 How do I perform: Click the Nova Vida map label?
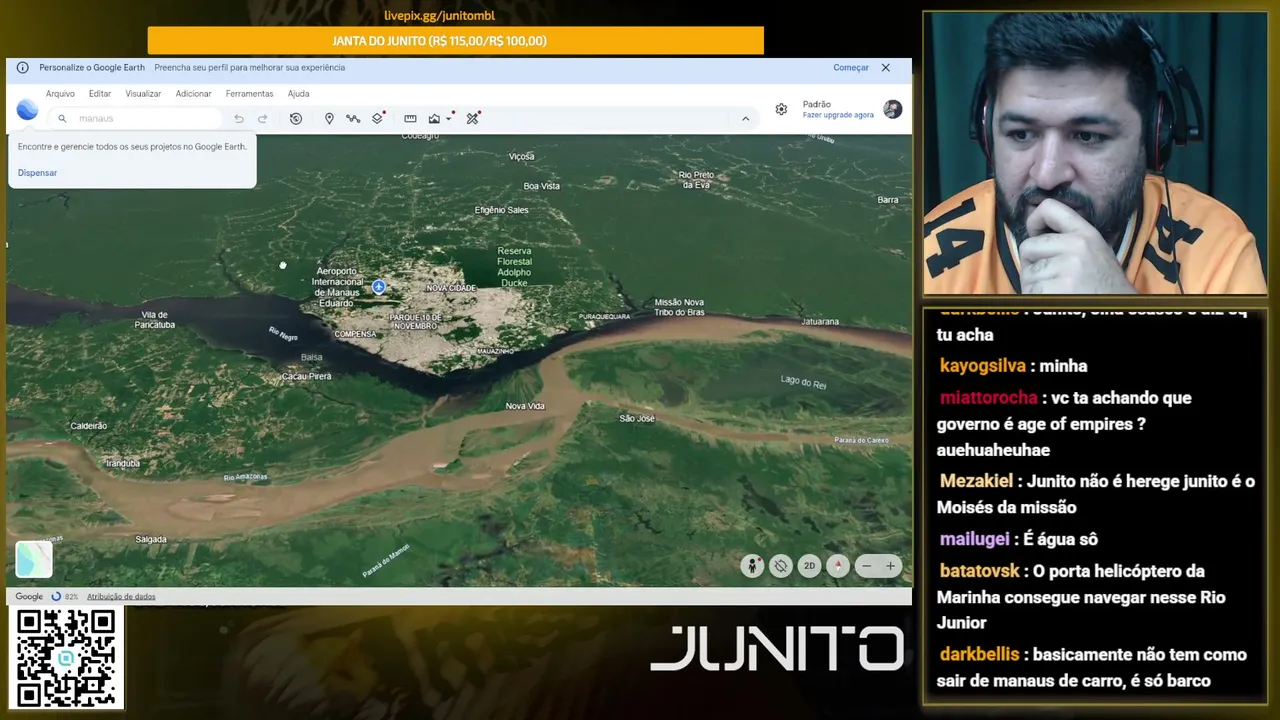coord(525,406)
